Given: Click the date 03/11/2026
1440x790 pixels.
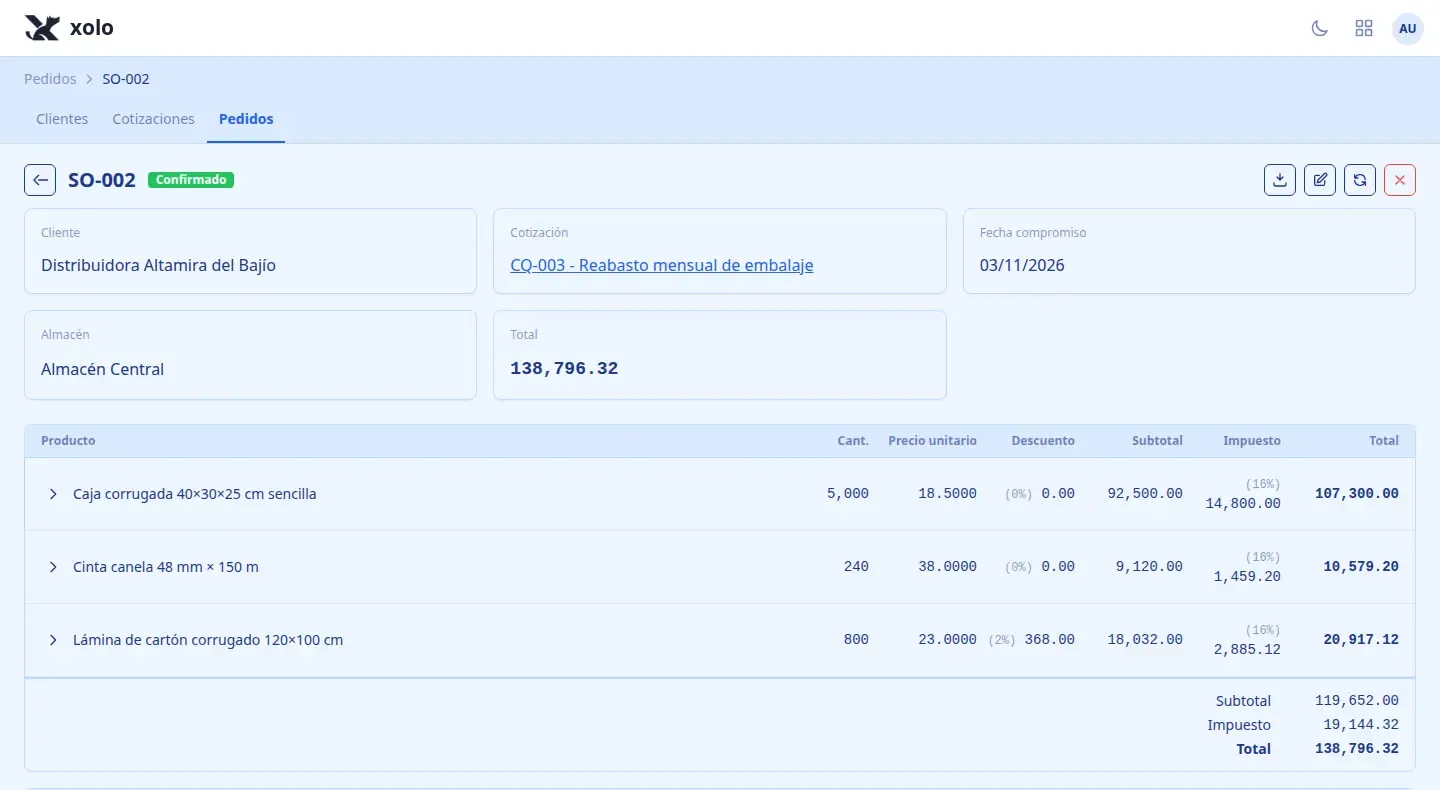Looking at the screenshot, I should 1022,265.
